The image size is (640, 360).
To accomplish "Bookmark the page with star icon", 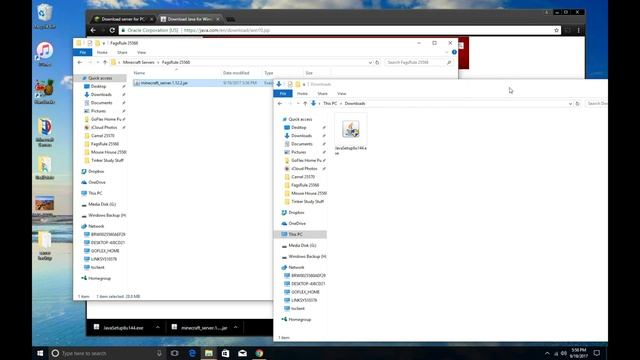I will [556, 30].
